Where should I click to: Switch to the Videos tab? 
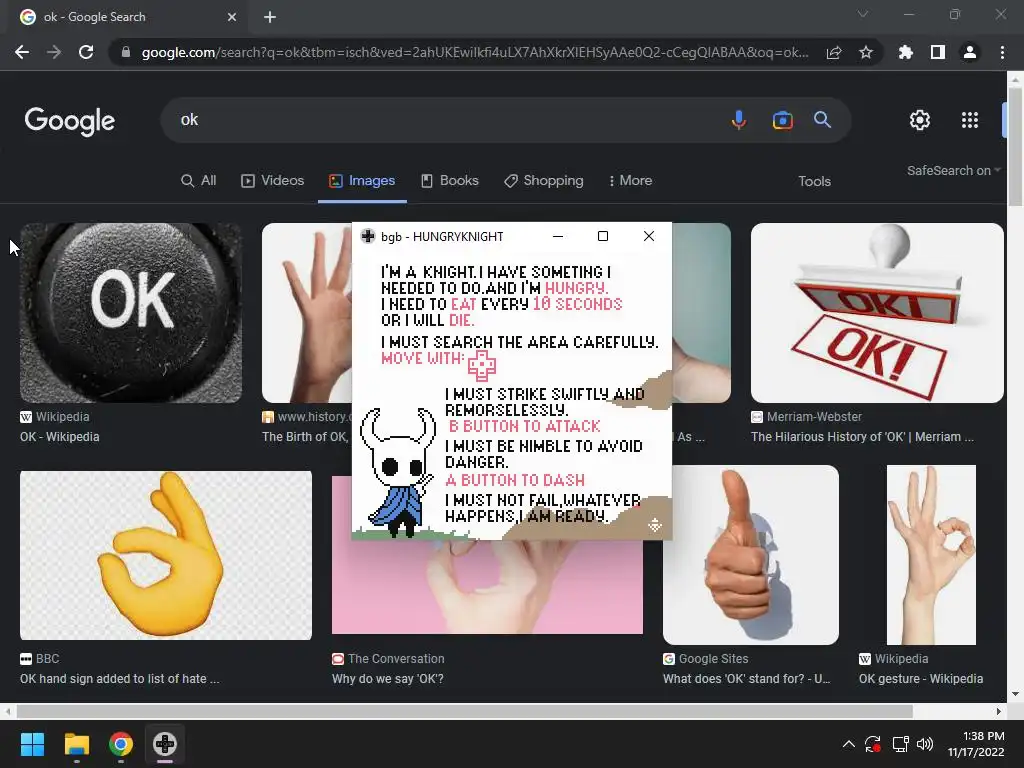tap(272, 181)
